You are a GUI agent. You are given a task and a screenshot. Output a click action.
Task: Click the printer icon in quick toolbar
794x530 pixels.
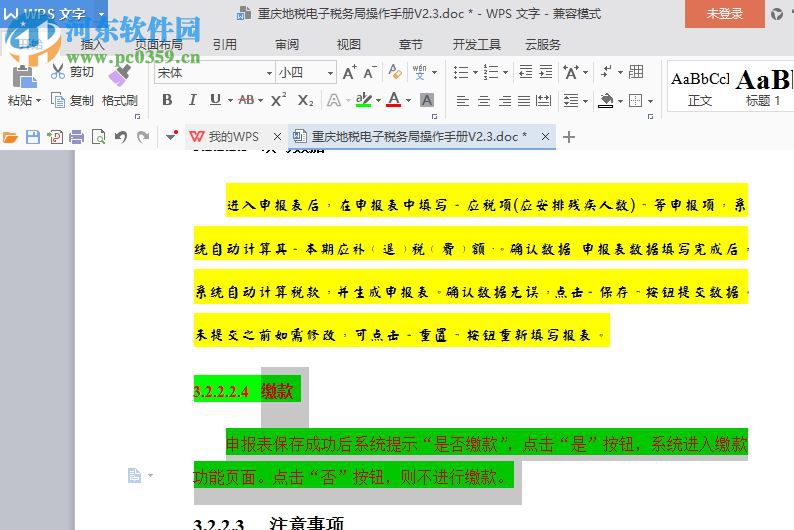click(x=76, y=137)
